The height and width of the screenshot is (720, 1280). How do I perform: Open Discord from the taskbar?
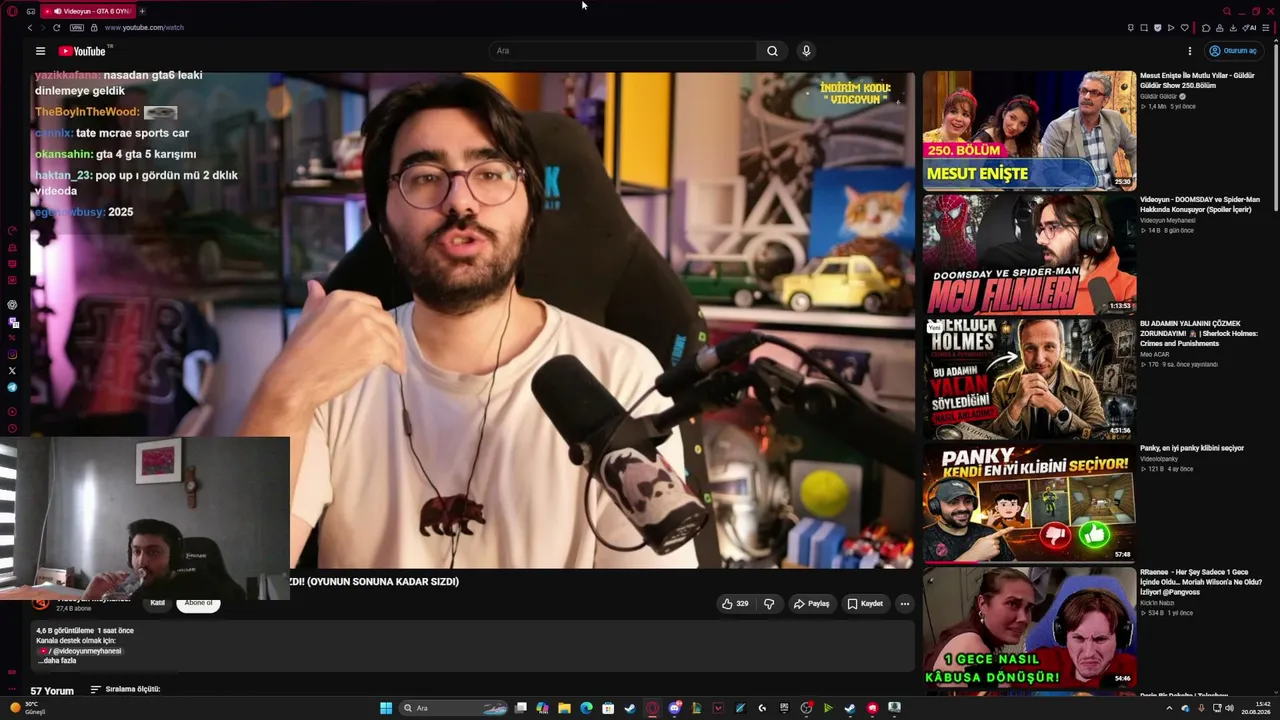675,708
